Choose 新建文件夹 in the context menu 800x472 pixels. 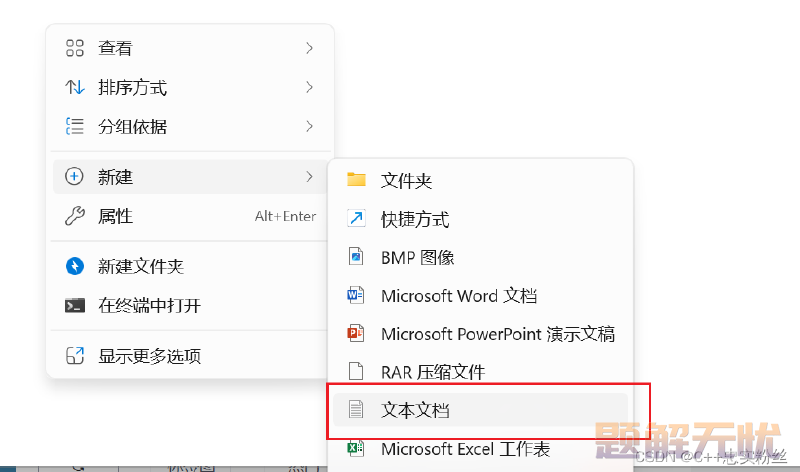tap(190, 266)
